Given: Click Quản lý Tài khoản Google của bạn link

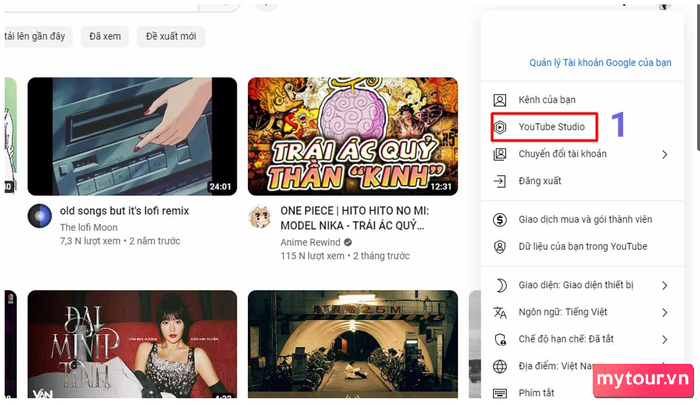Looking at the screenshot, I should (x=600, y=63).
